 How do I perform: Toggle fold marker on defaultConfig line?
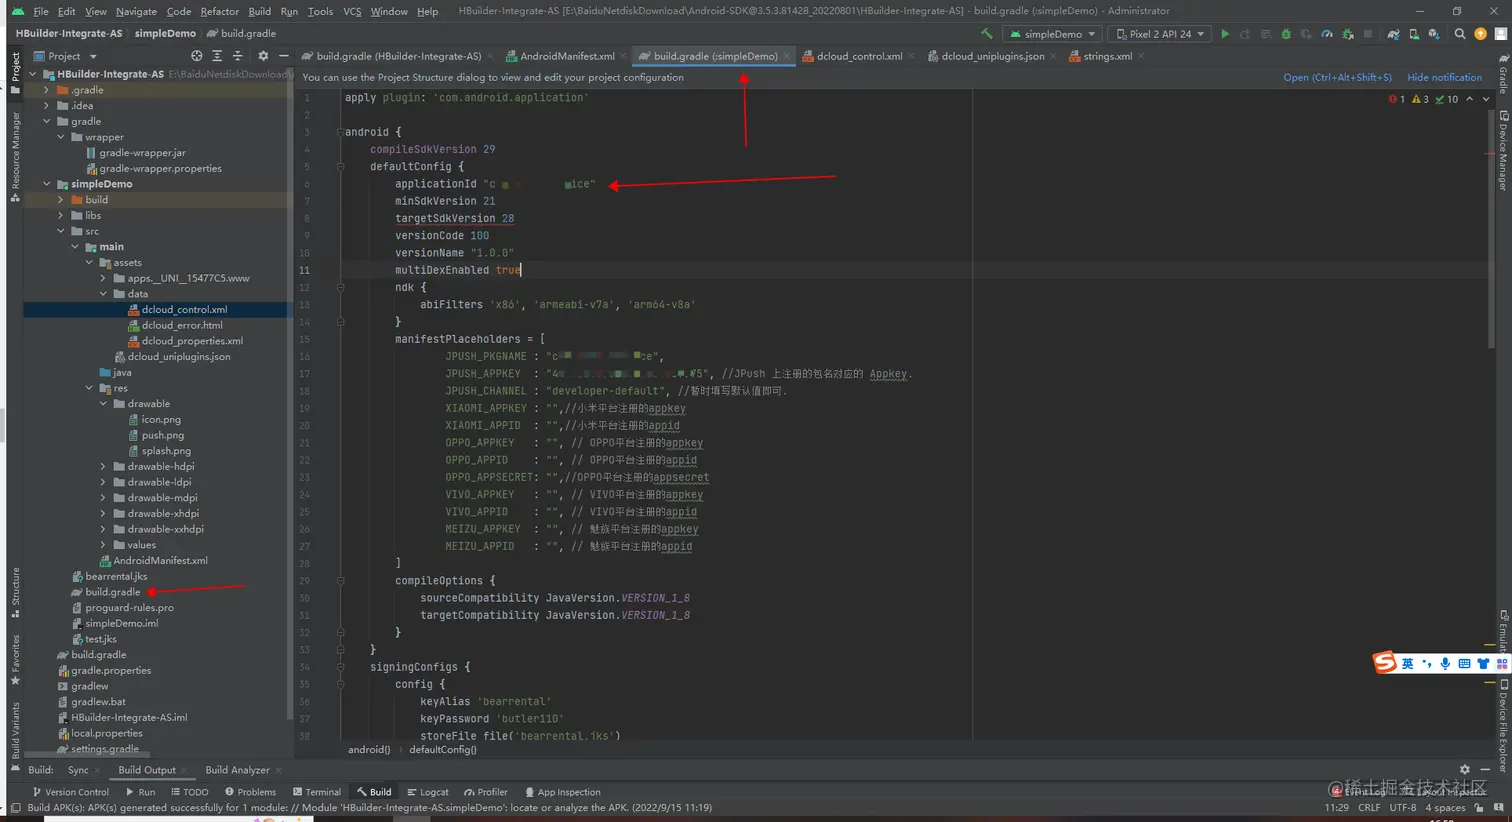coord(340,167)
